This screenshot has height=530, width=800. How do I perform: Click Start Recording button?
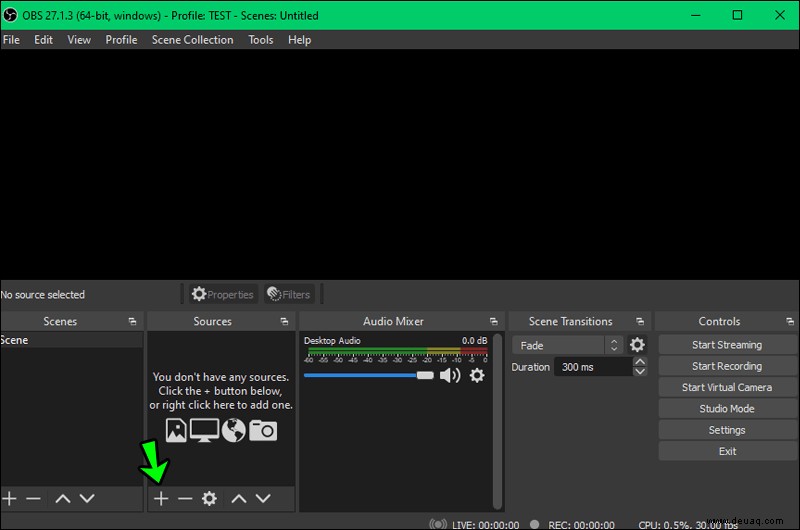click(x=727, y=366)
